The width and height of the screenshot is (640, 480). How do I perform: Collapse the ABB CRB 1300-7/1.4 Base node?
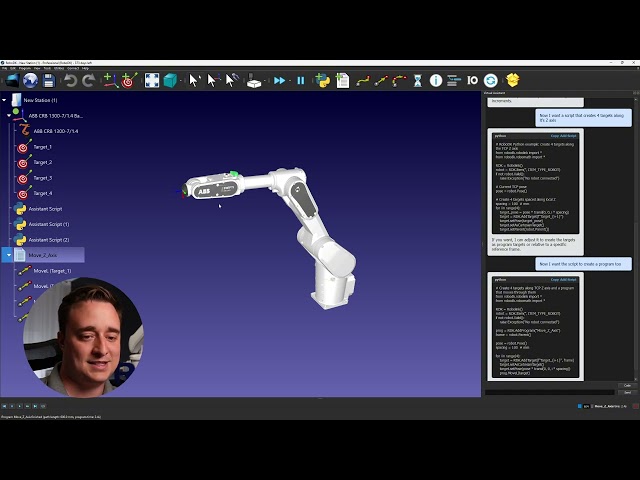coord(9,116)
